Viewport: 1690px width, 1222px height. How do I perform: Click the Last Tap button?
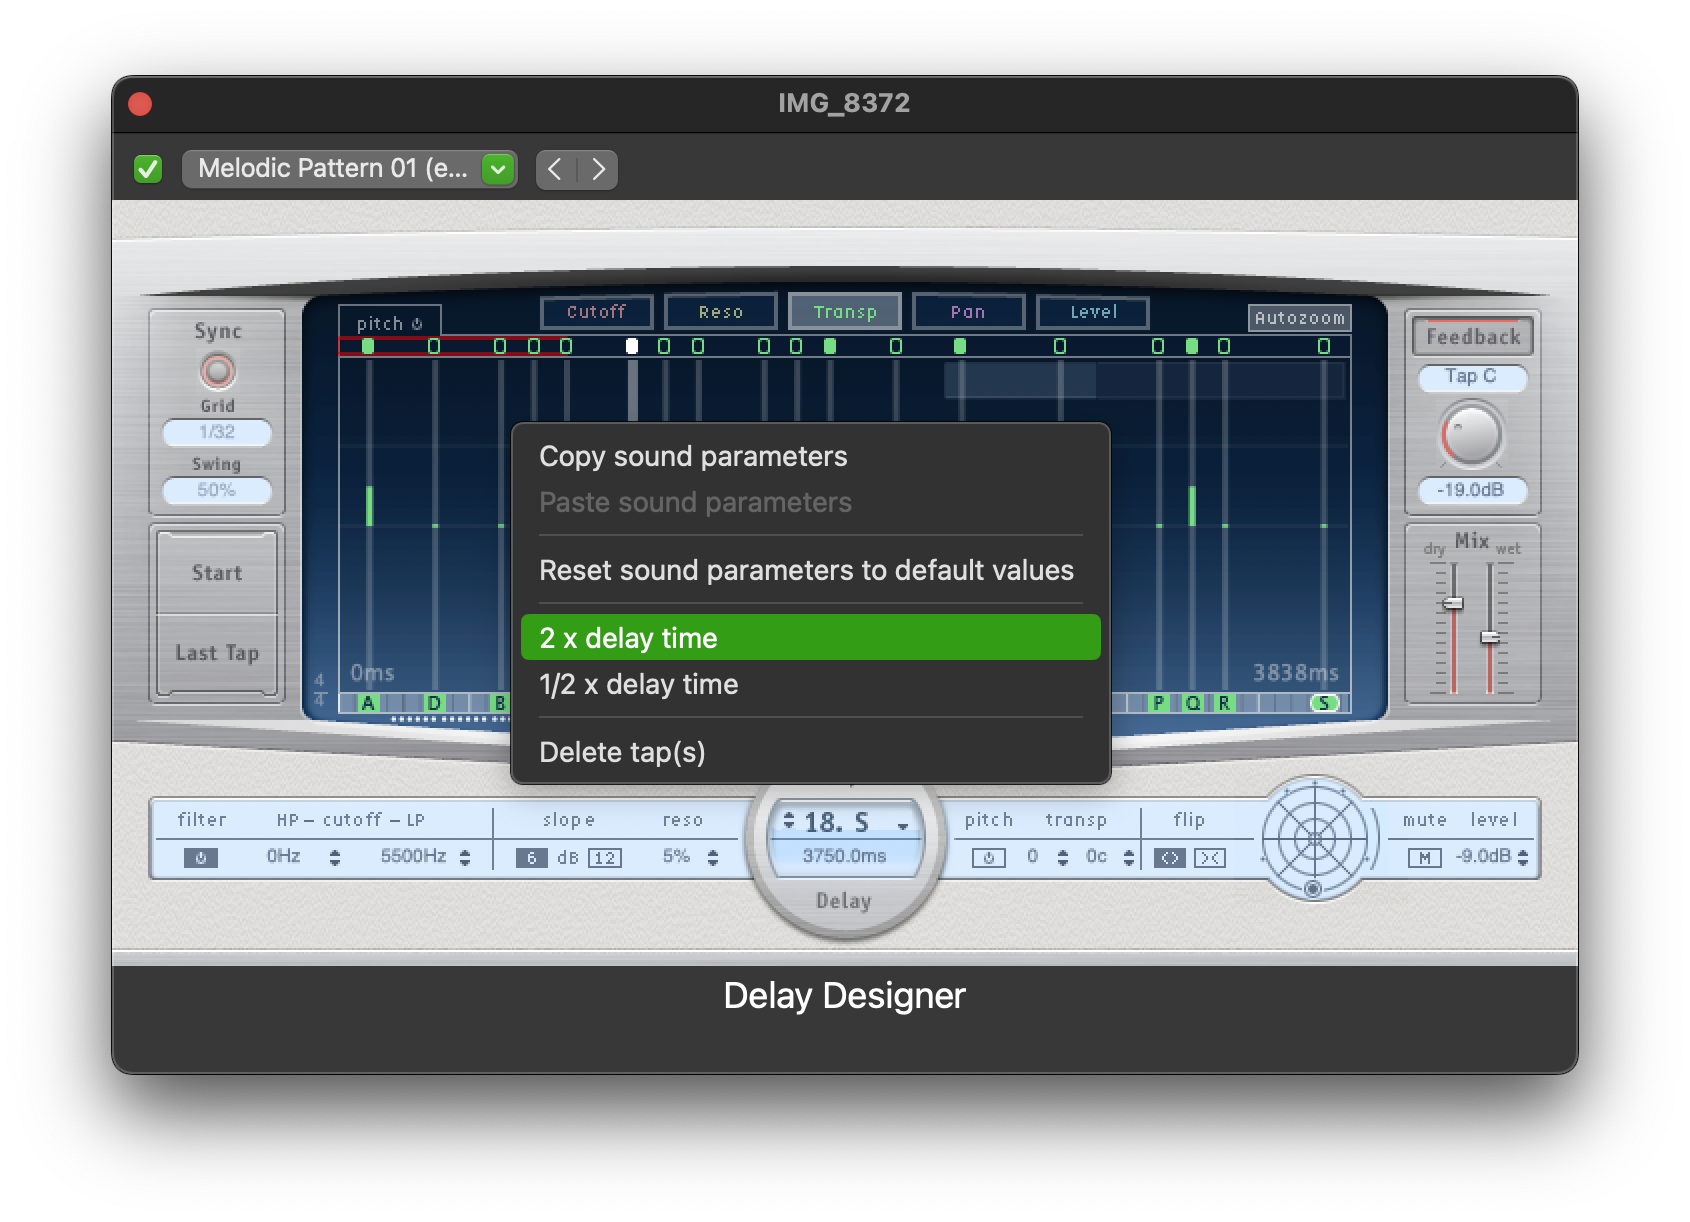217,653
